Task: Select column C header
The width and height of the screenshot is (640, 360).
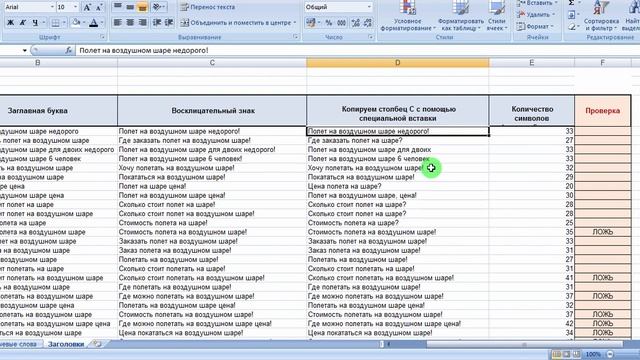Action: pos(212,62)
